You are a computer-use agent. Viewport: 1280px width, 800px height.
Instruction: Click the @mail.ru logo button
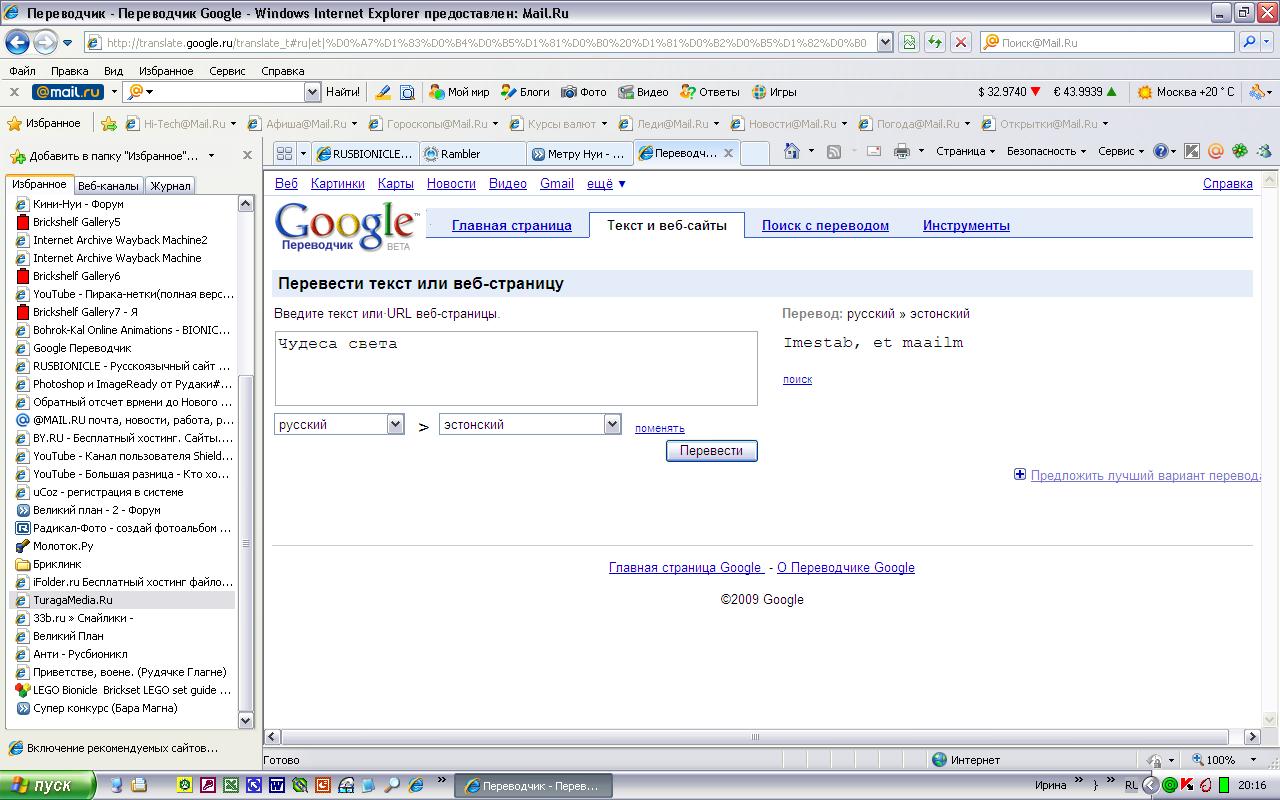(x=68, y=92)
